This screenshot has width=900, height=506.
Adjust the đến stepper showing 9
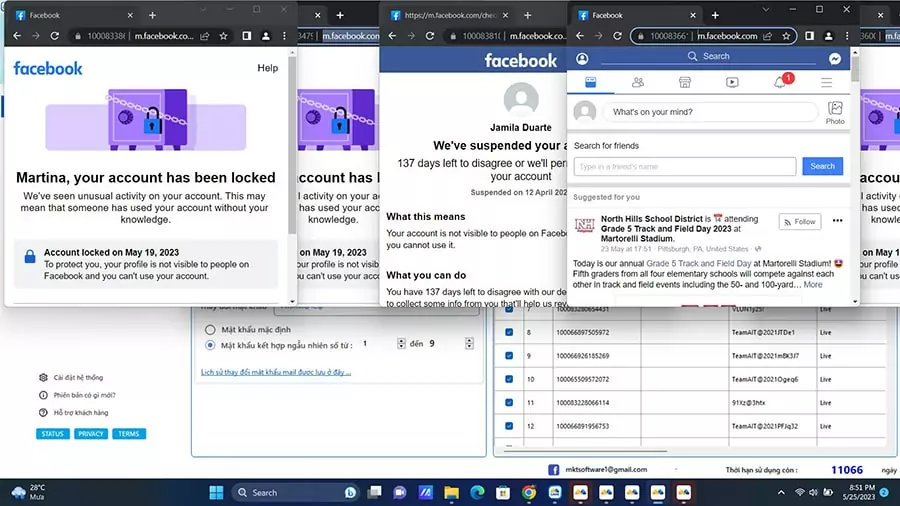coord(470,344)
